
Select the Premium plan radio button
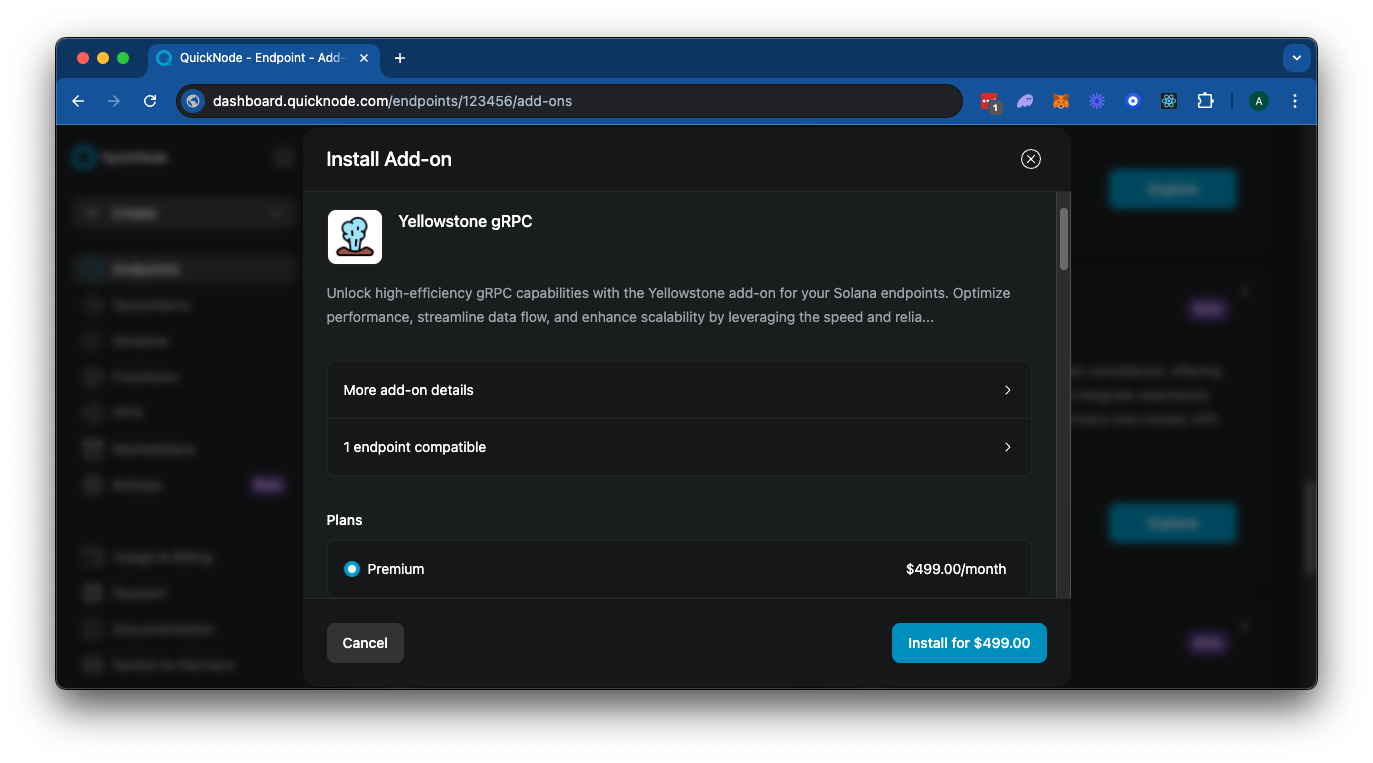coord(352,569)
